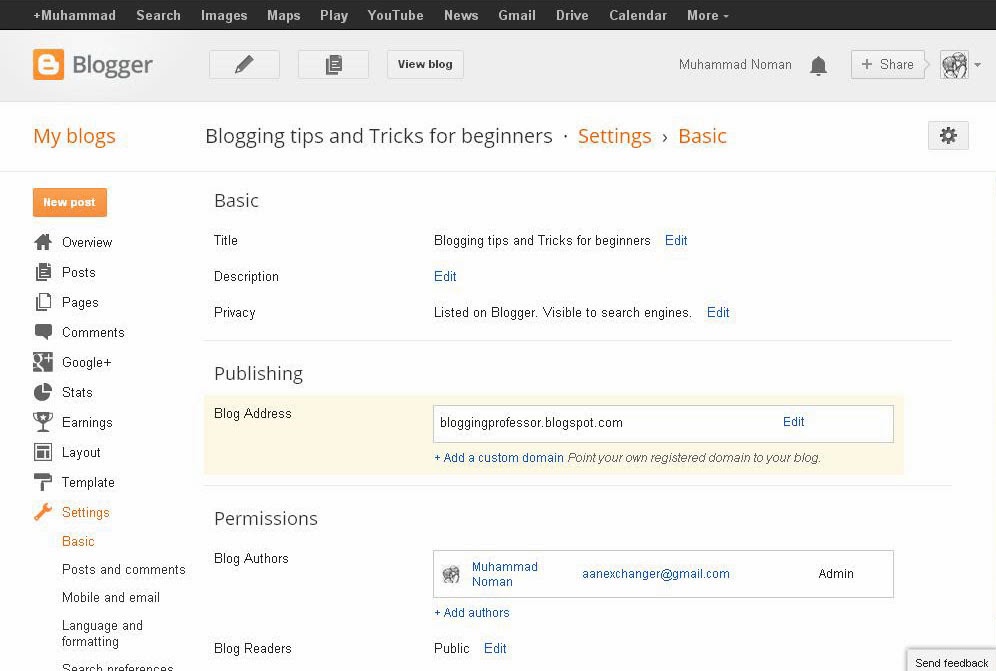Screen dimensions: 996x671
Task: Open the More dropdown in Google bar
Action: [x=708, y=15]
